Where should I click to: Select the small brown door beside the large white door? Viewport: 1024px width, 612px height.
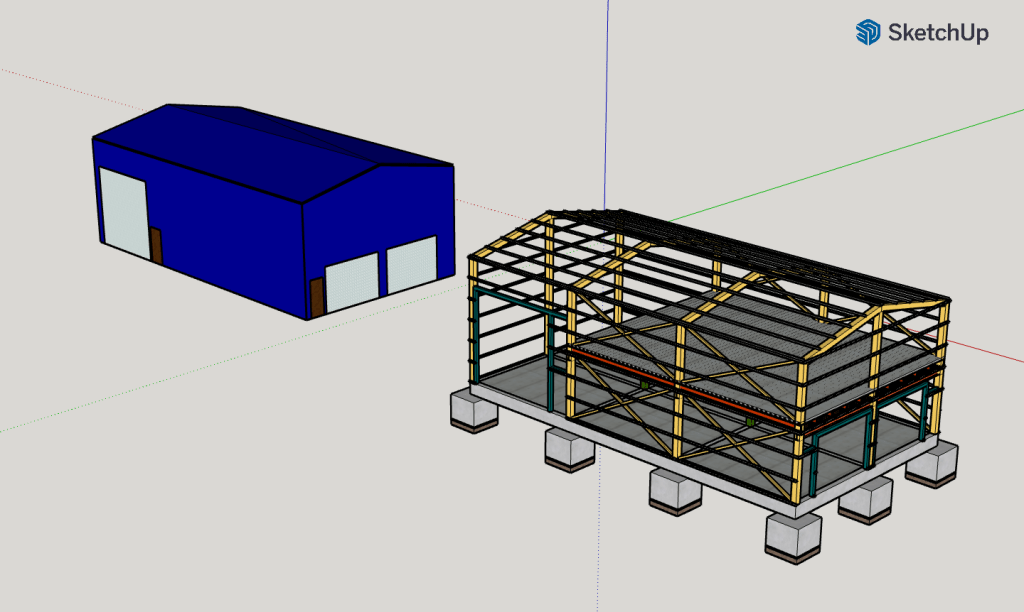point(156,246)
